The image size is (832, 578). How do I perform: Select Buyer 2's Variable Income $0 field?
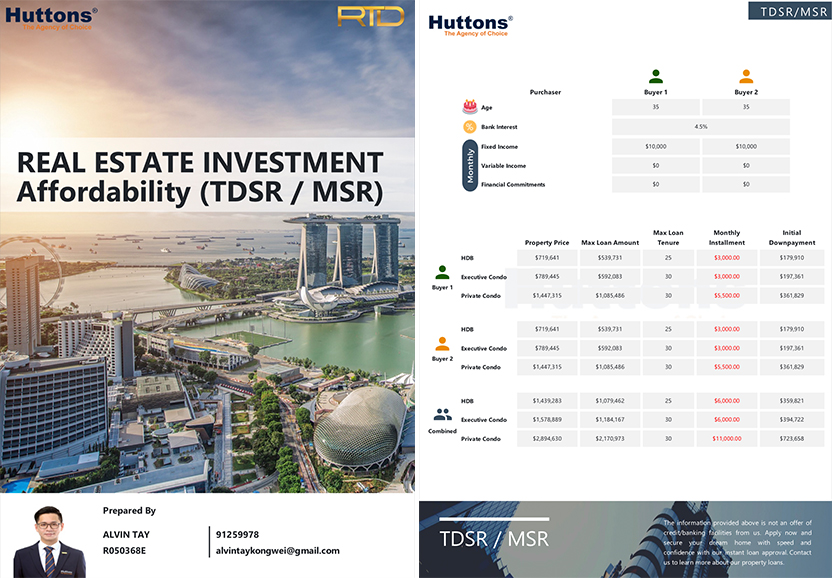click(746, 166)
